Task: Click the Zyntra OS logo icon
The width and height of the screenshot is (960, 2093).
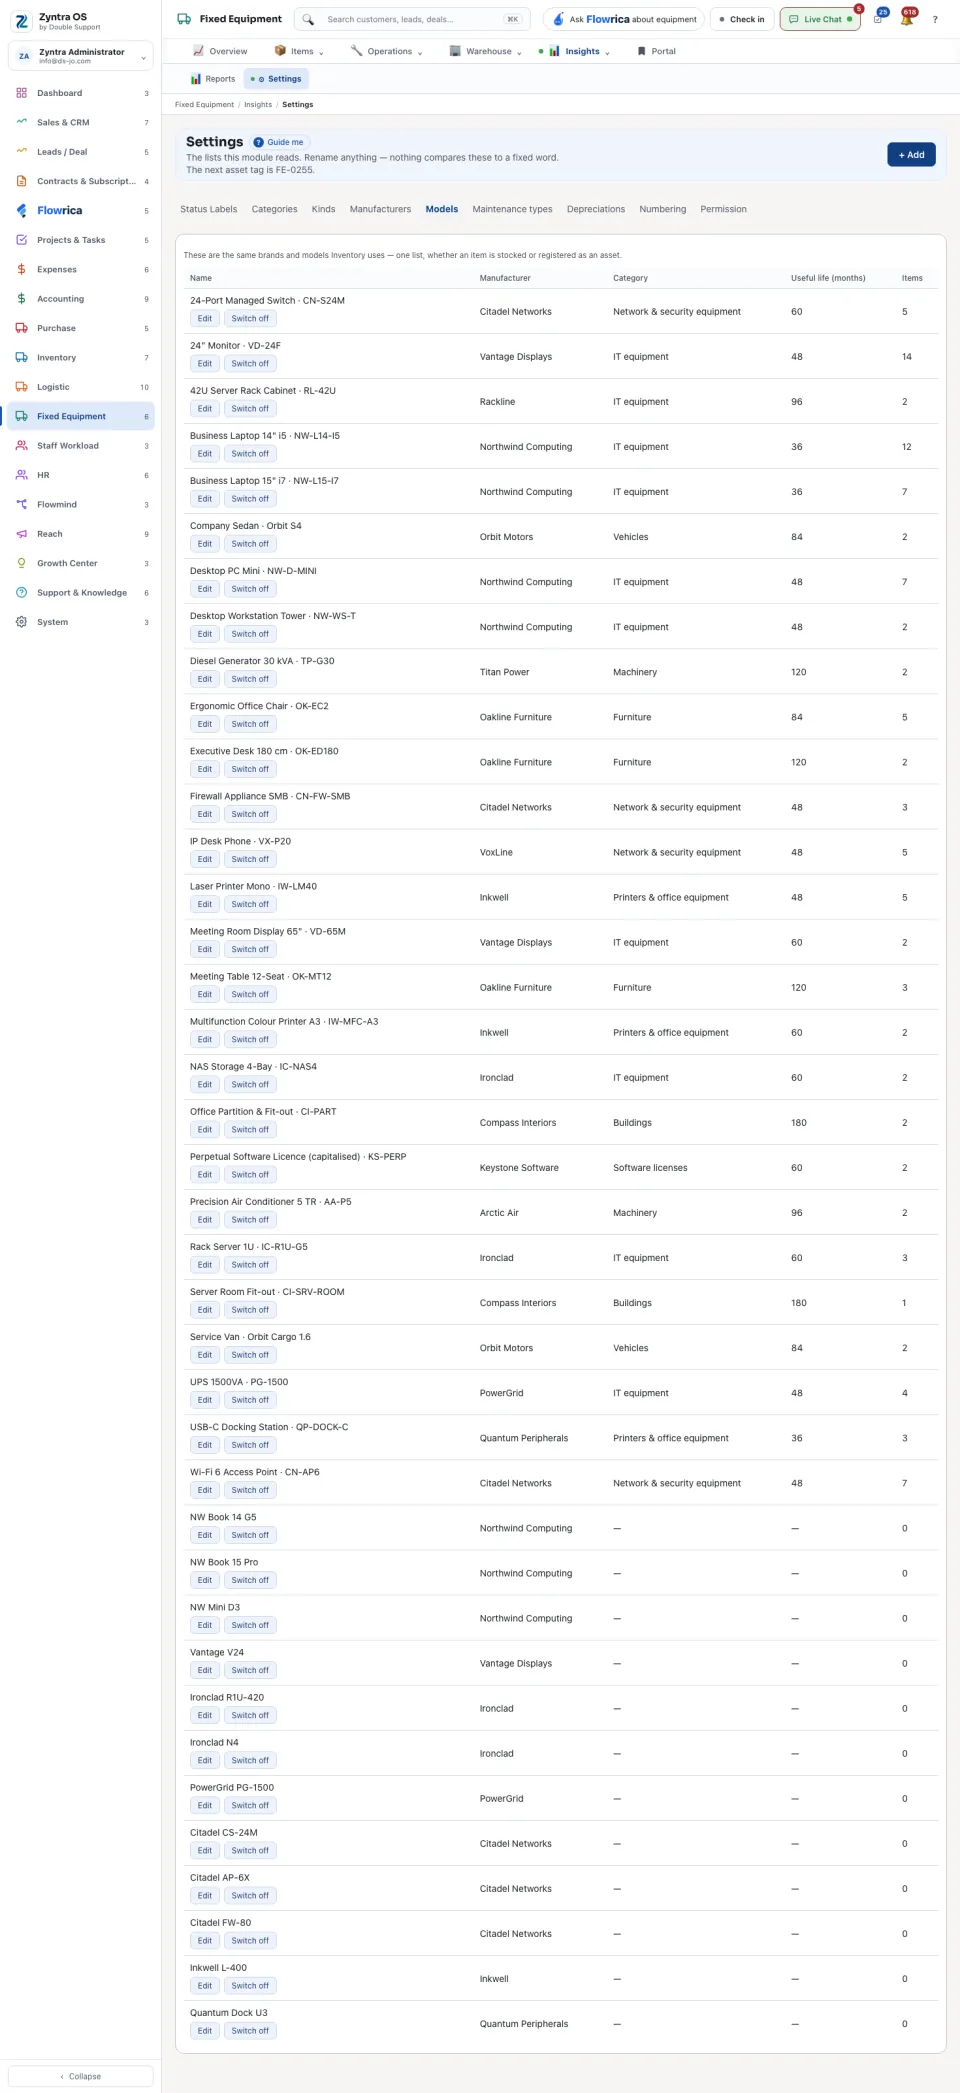Action: pyautogui.click(x=21, y=21)
